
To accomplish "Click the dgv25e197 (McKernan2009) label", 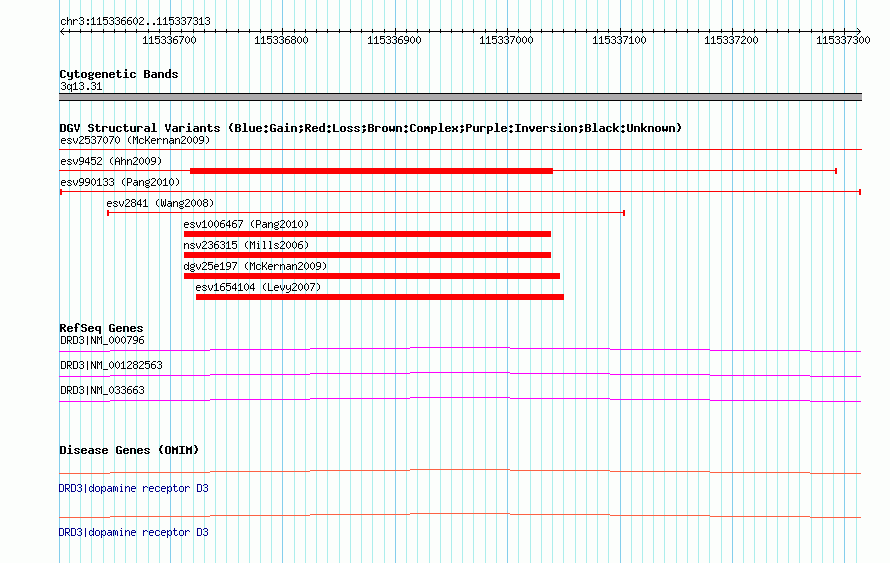I will (255, 266).
